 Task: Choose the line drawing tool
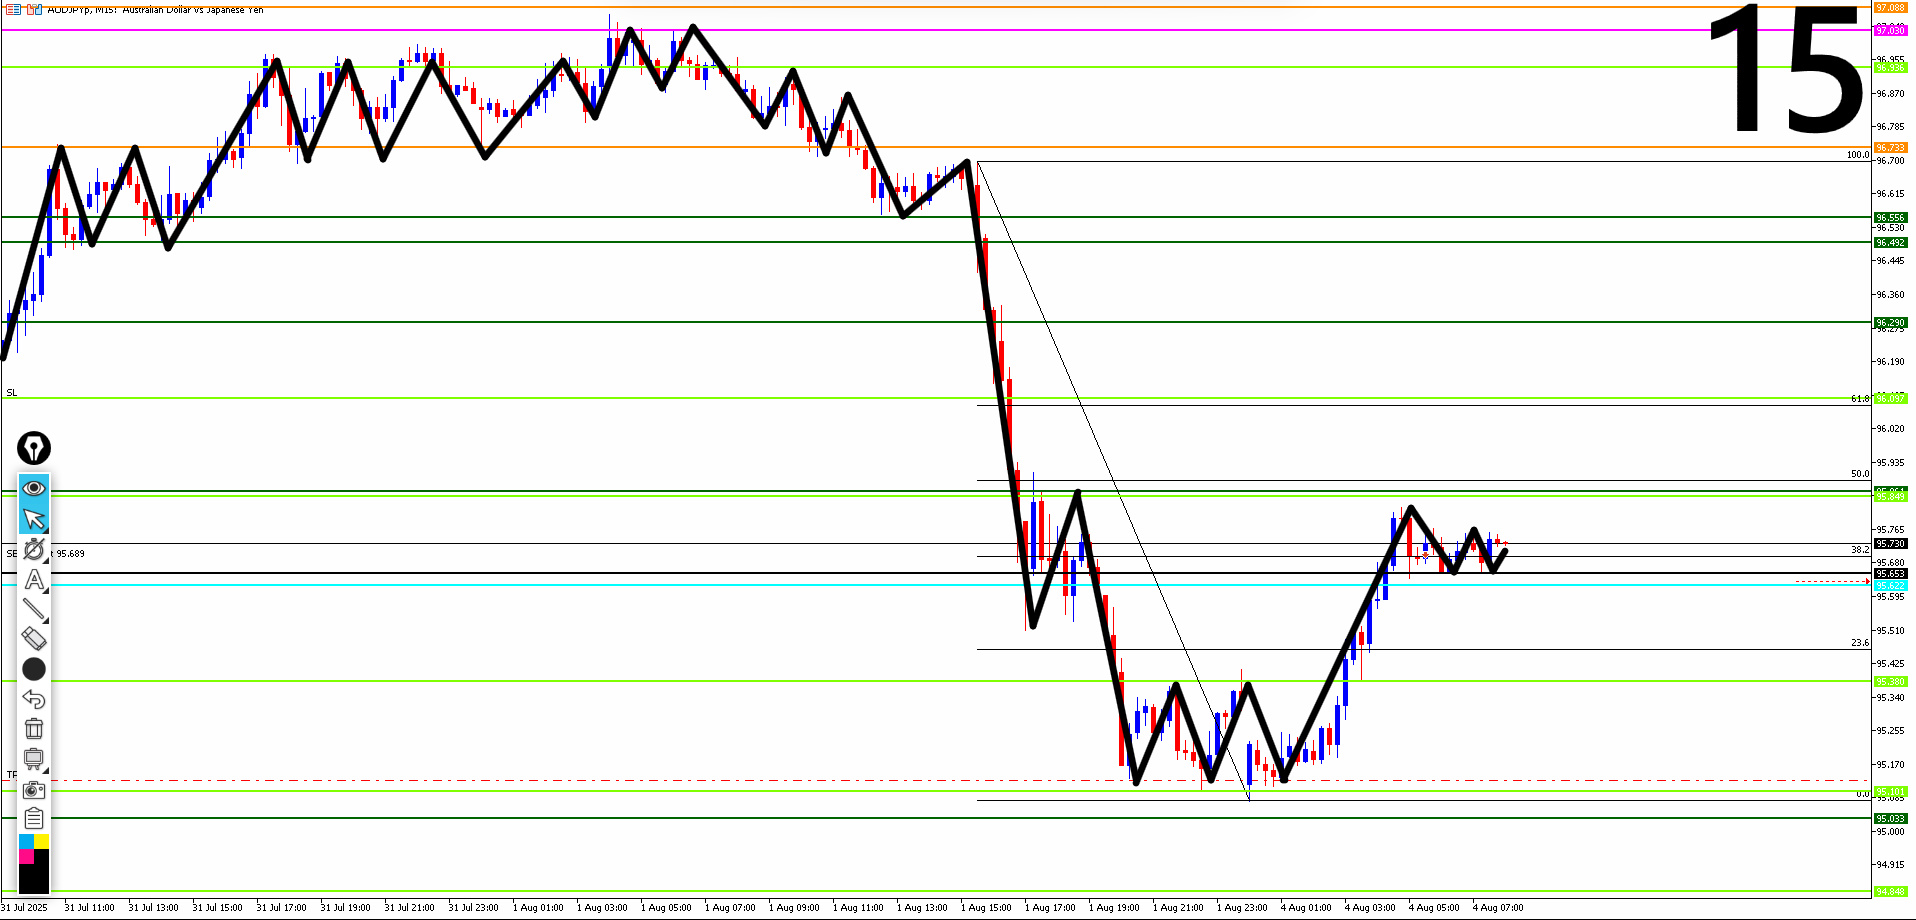click(34, 609)
